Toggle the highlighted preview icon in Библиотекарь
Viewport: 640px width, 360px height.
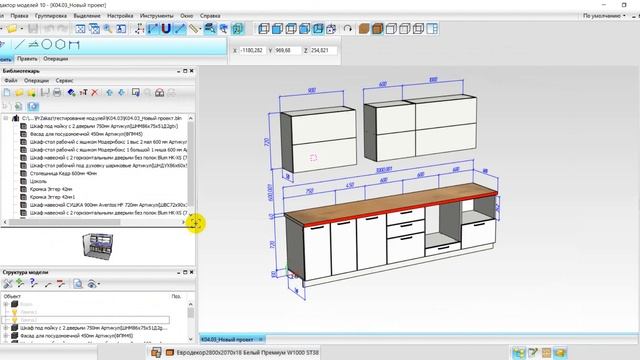click(33, 107)
